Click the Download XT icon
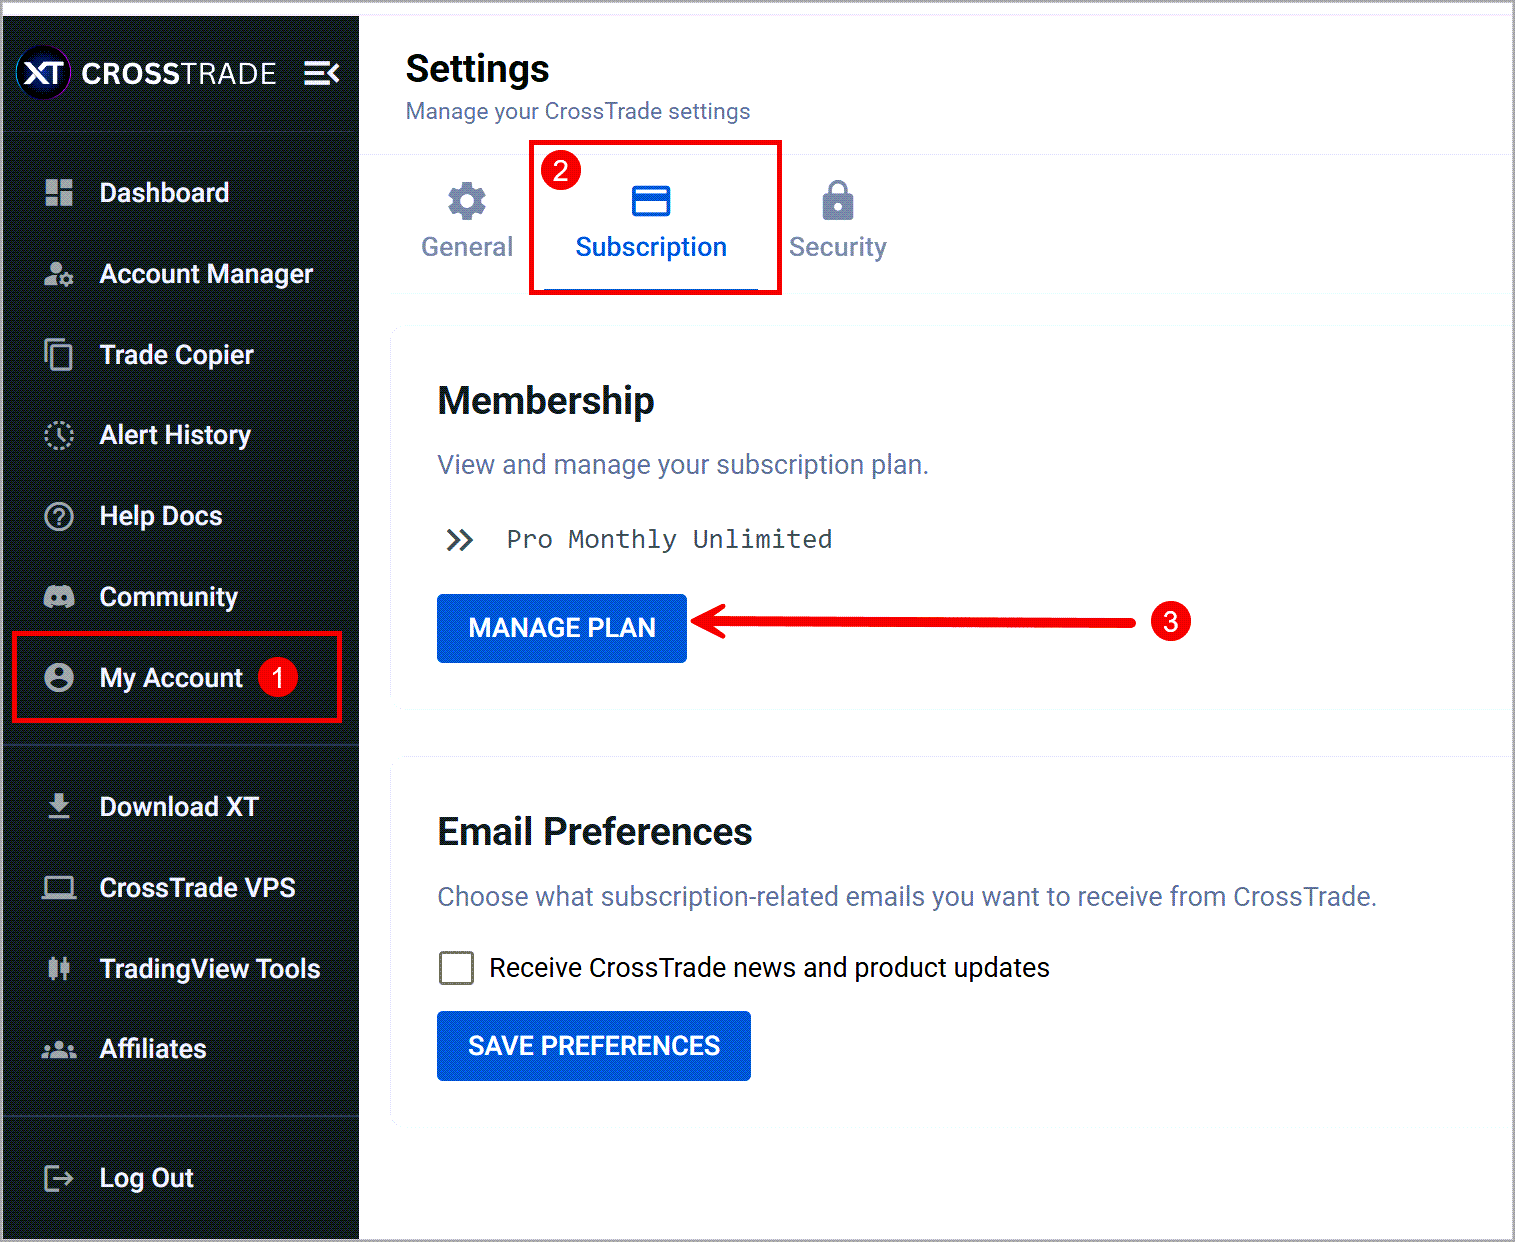Screen dimensions: 1515x1242 [x=59, y=807]
